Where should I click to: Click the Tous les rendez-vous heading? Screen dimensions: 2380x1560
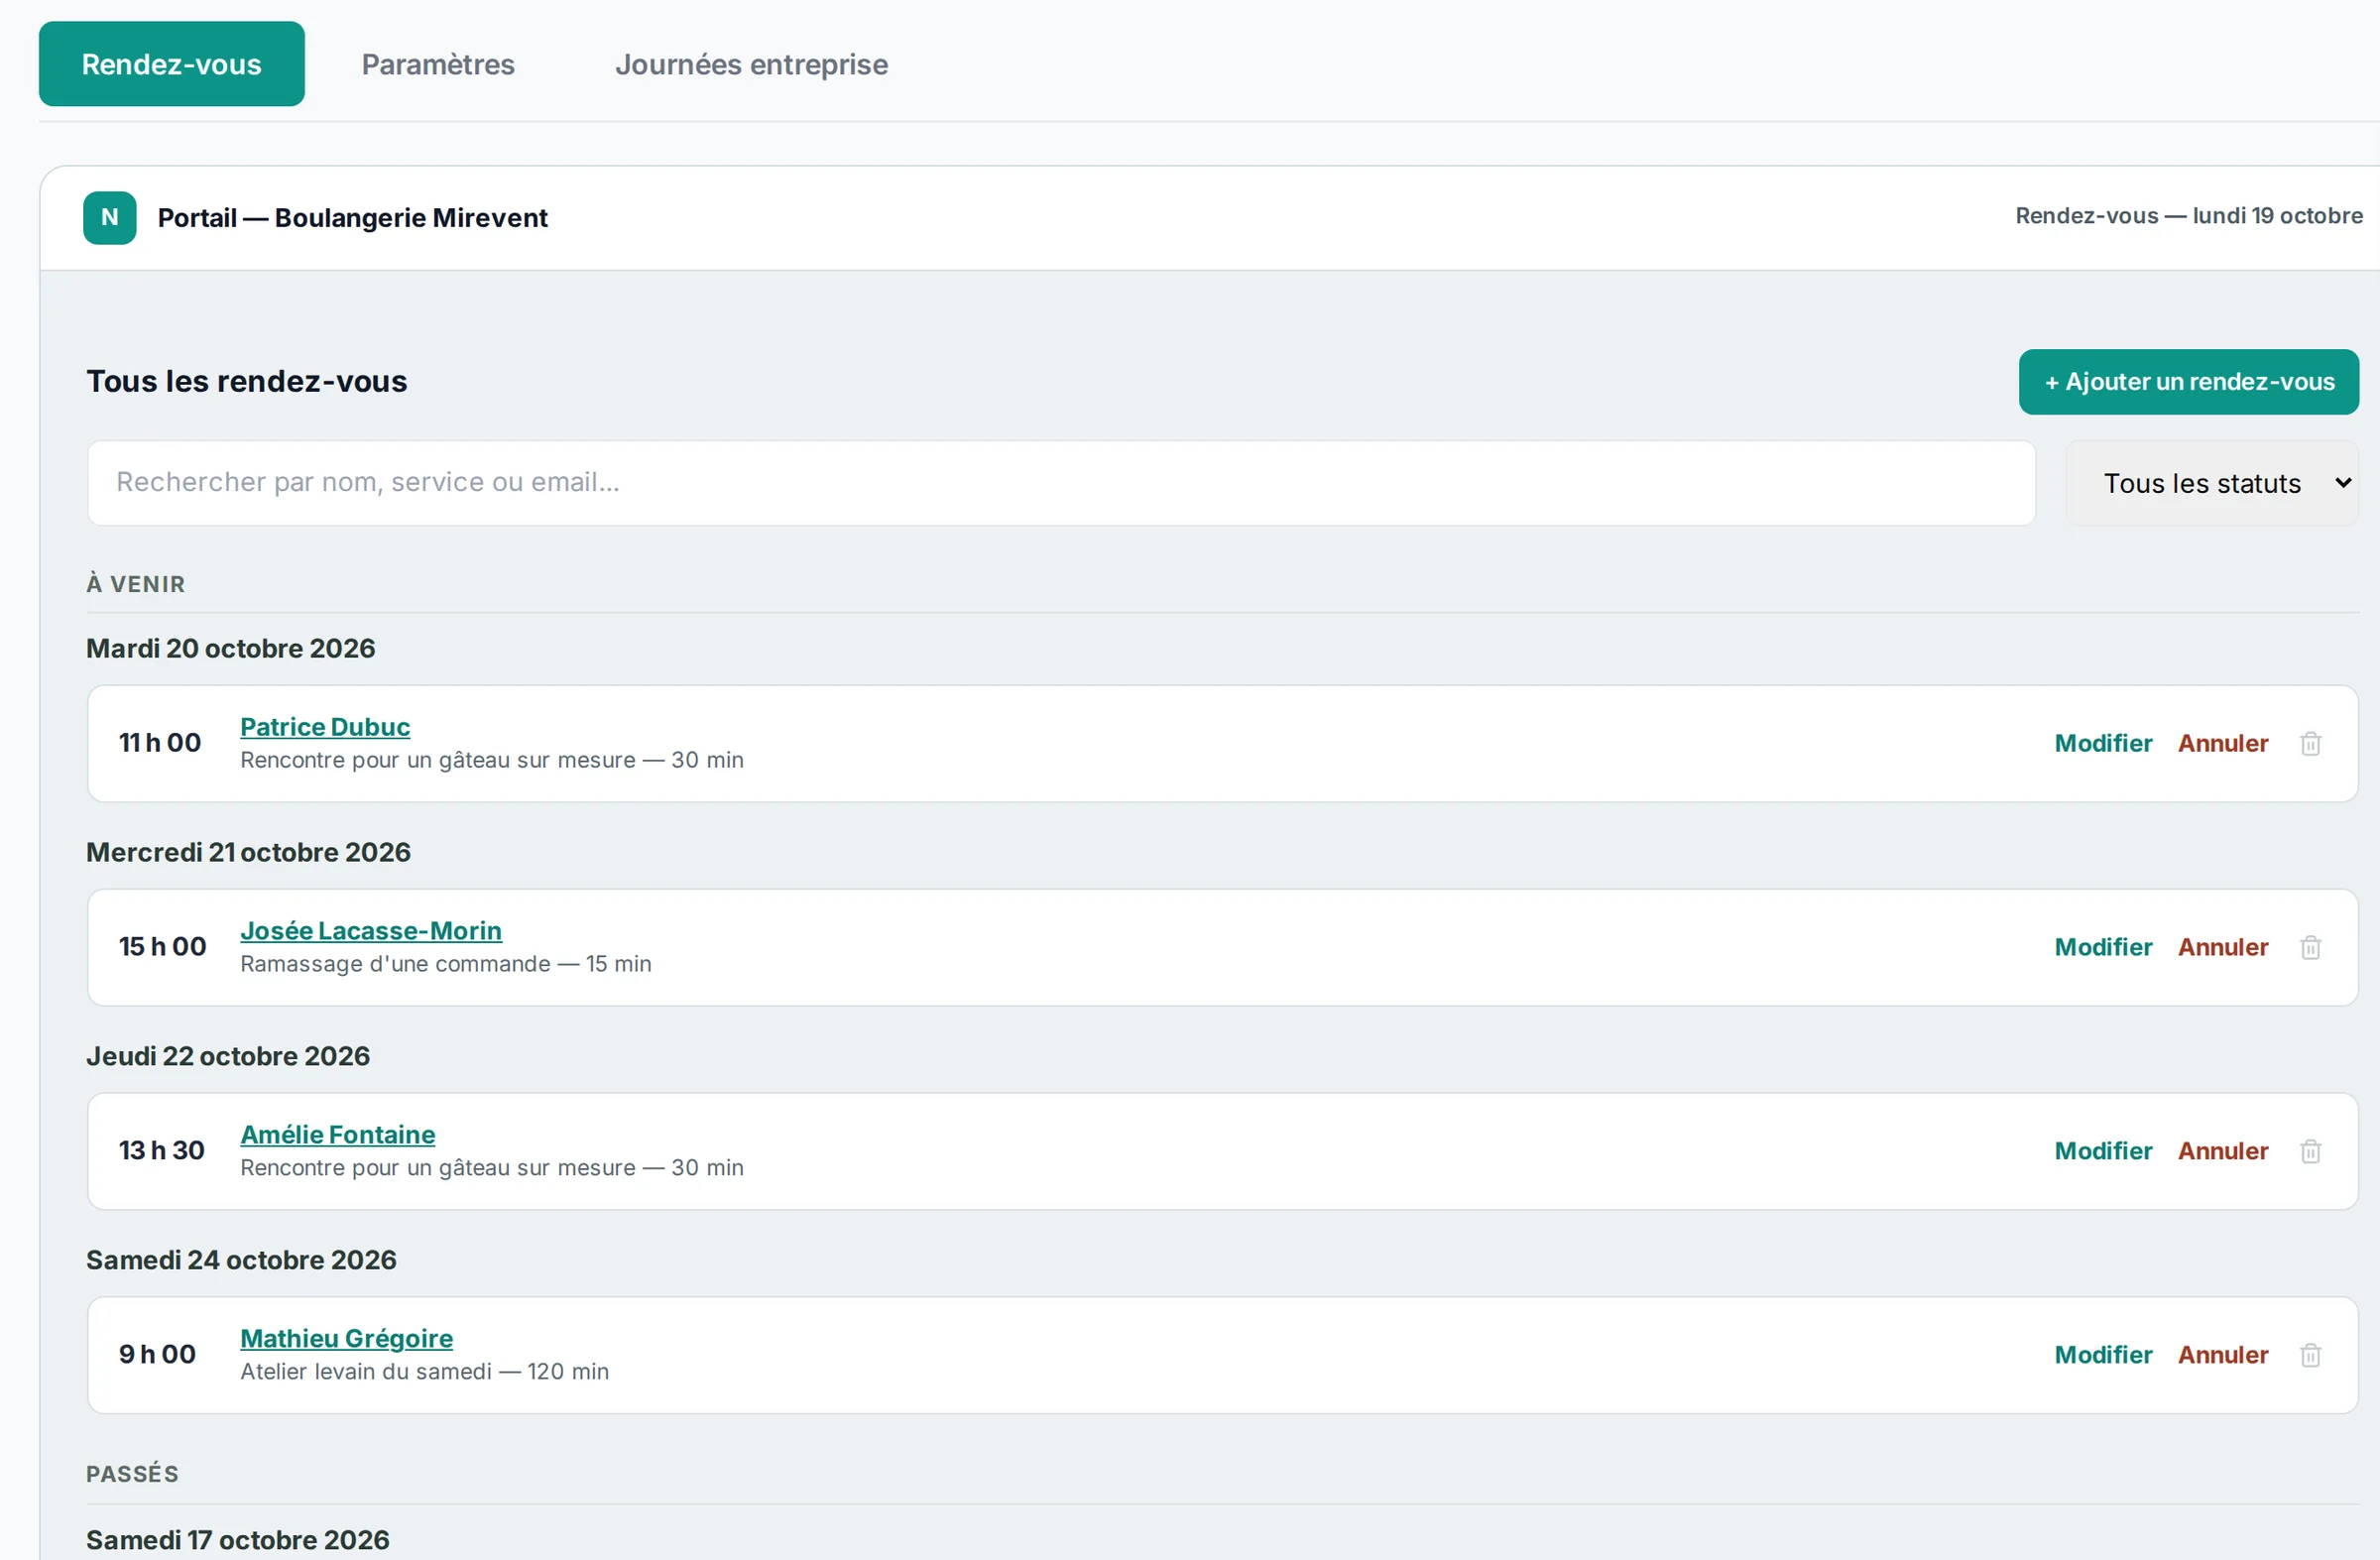coord(247,381)
